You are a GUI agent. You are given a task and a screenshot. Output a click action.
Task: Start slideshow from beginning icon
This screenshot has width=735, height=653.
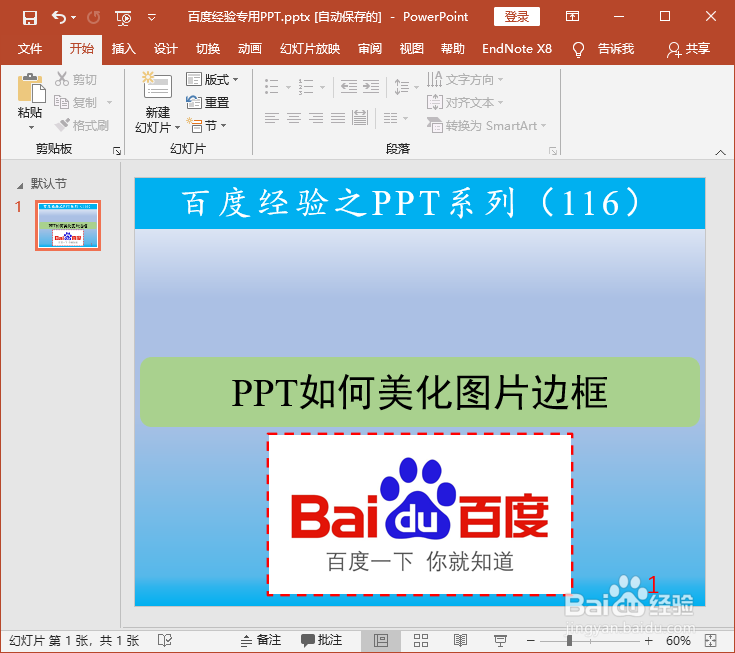coord(123,18)
